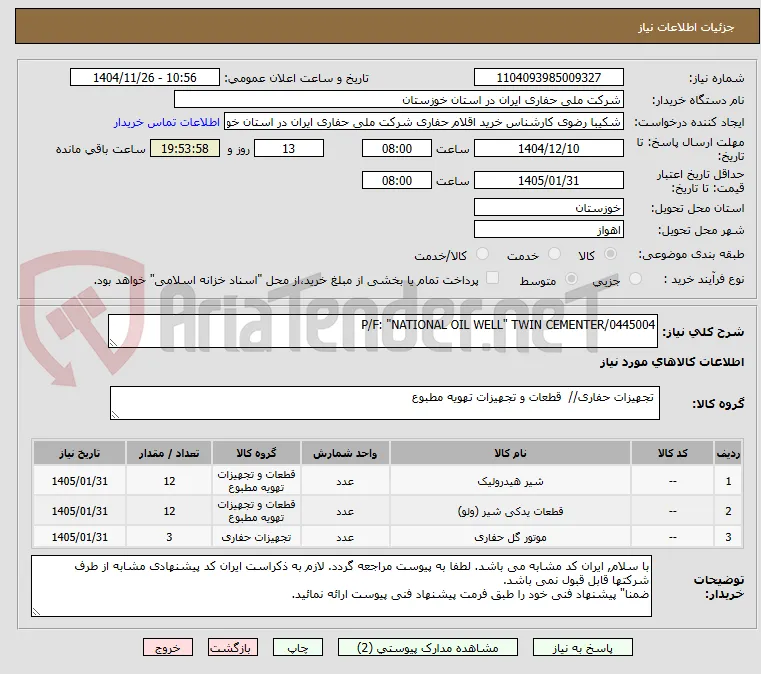
Task: Click the price validity date 1405/01/31 field
Action: pos(548,181)
